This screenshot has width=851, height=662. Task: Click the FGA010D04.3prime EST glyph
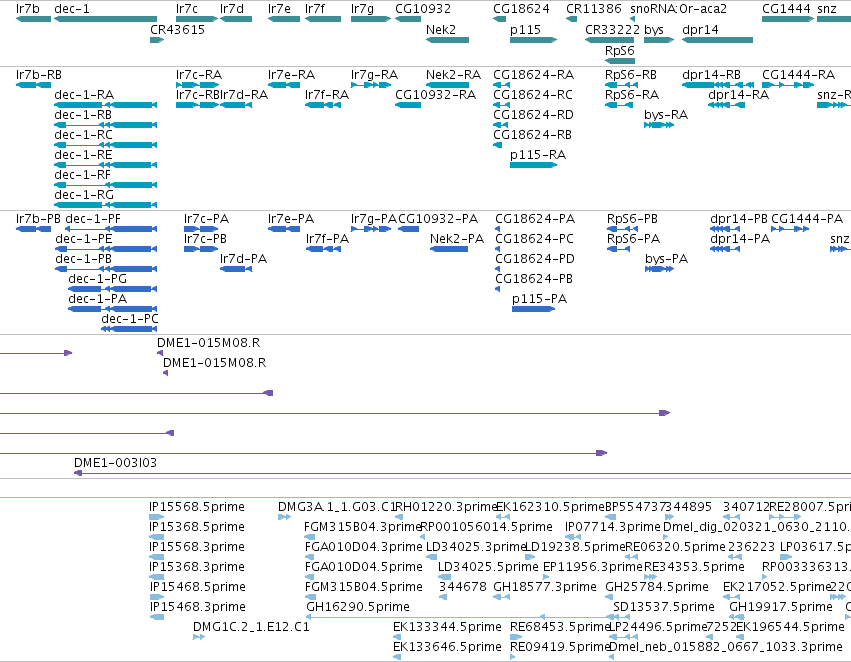309,557
